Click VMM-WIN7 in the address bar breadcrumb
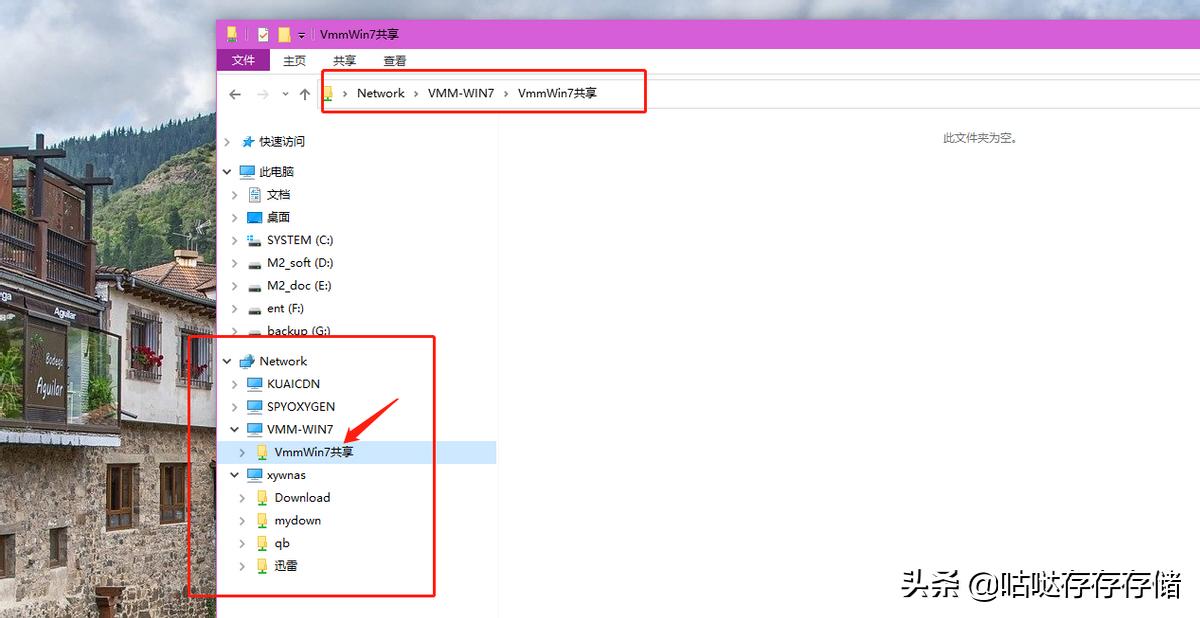The width and height of the screenshot is (1200, 618). (x=461, y=93)
